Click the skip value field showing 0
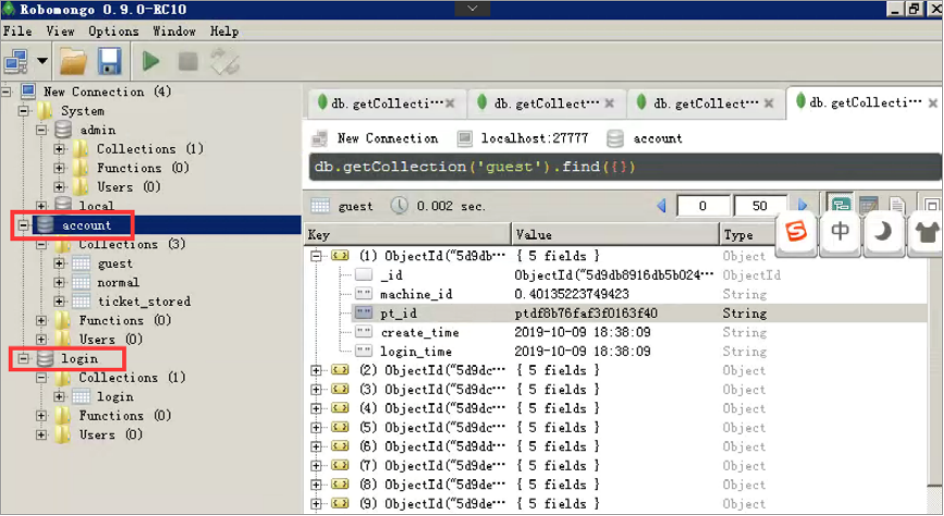 tap(703, 206)
